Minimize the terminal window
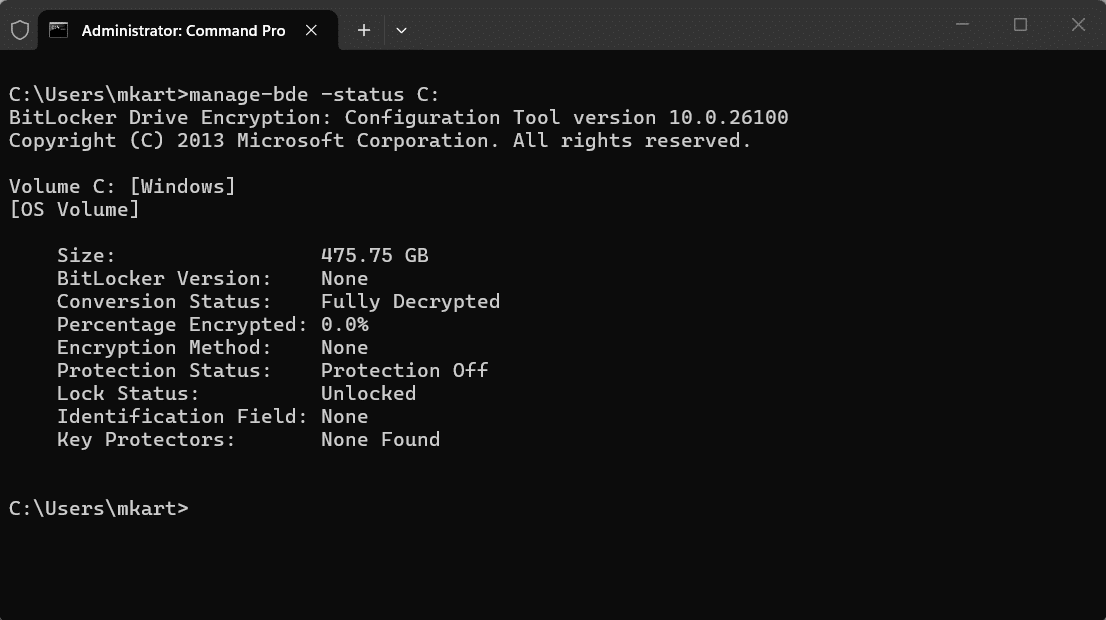 [x=961, y=25]
